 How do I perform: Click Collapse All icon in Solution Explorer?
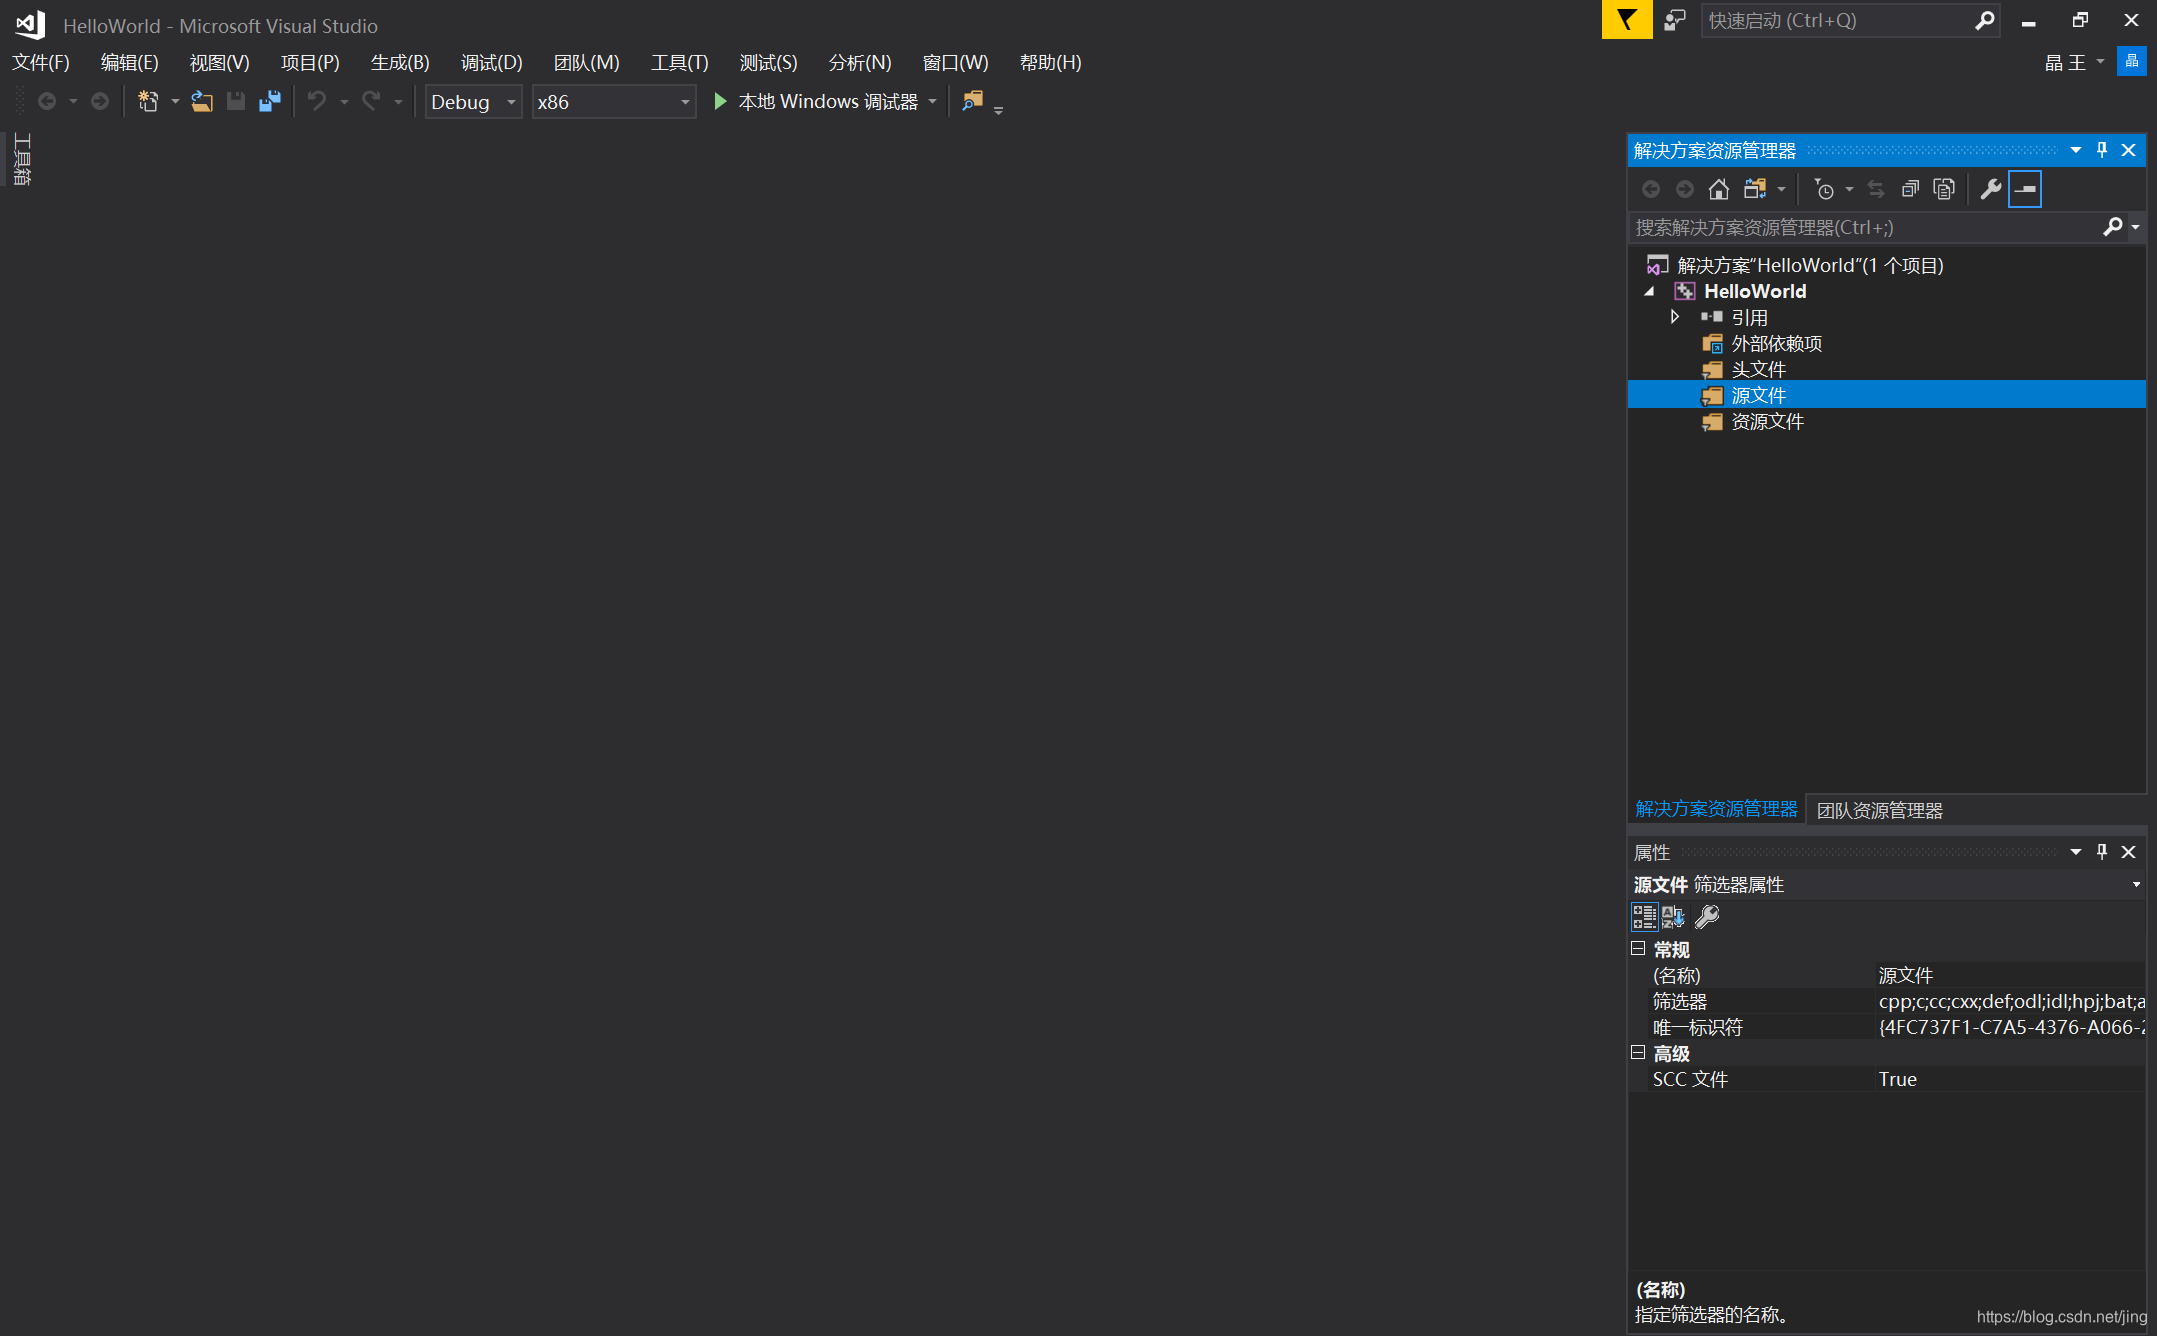1910,189
